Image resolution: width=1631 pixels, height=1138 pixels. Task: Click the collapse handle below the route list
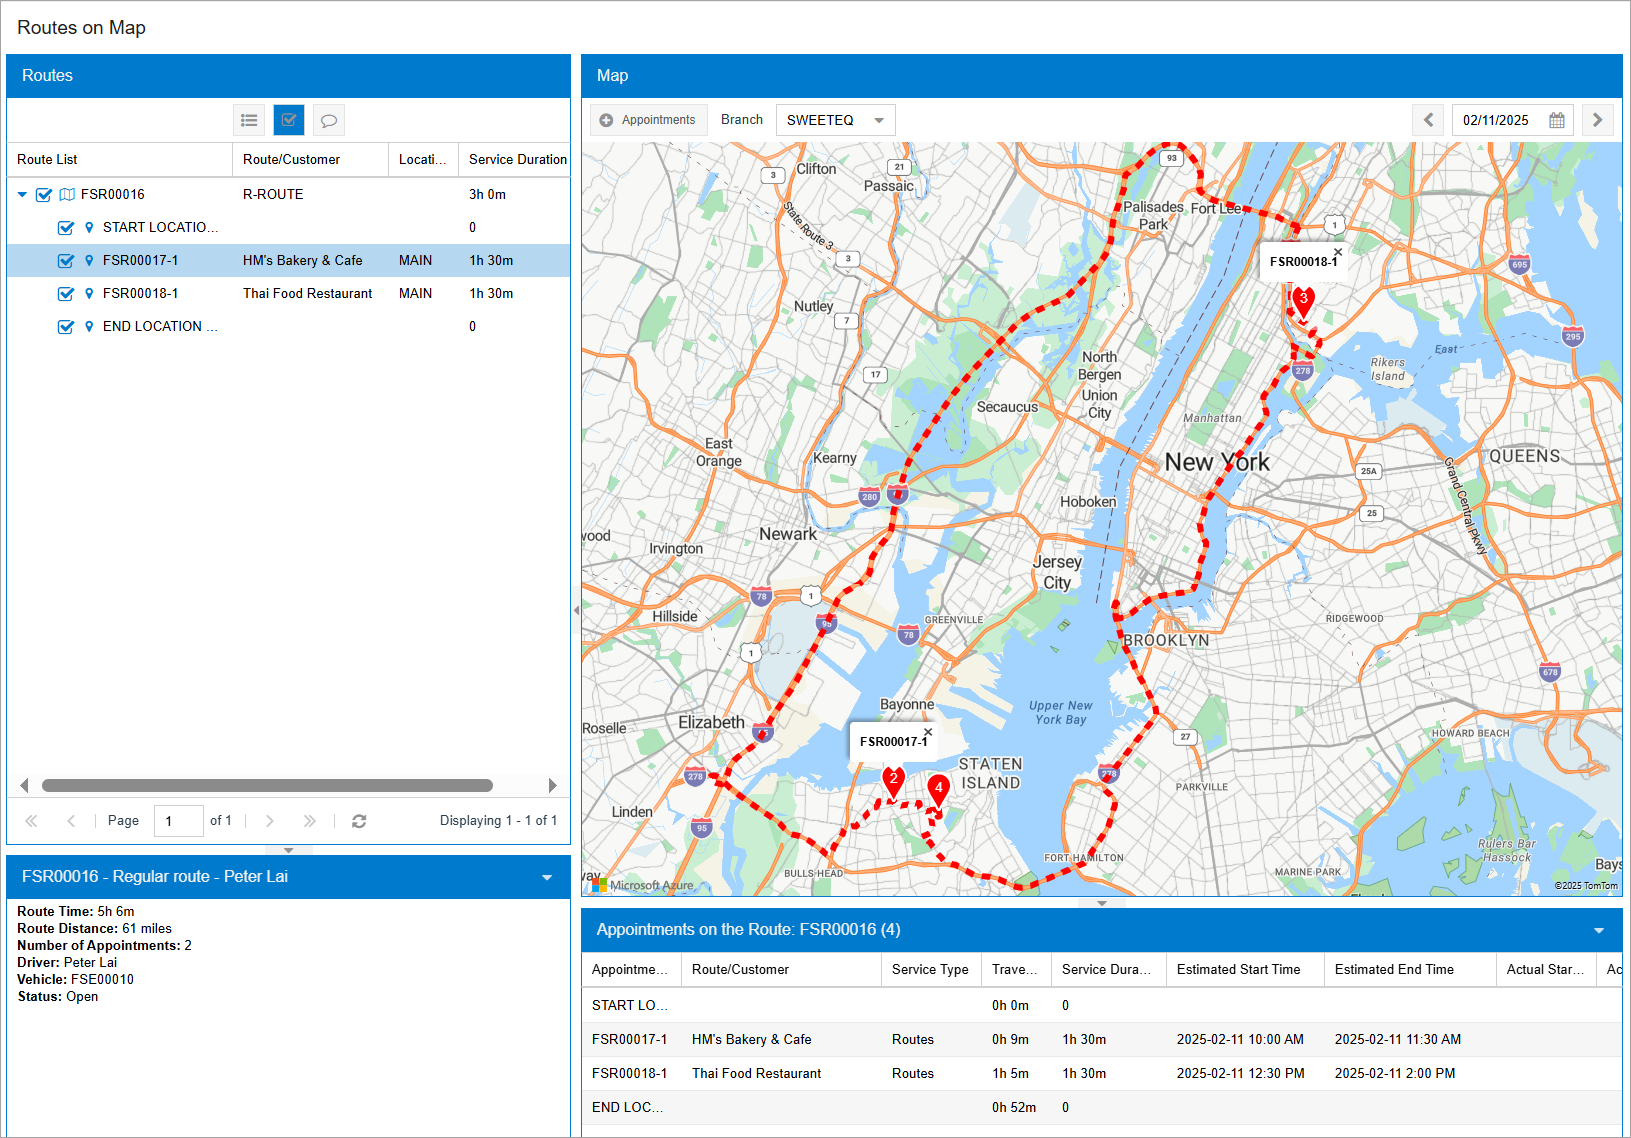click(289, 850)
